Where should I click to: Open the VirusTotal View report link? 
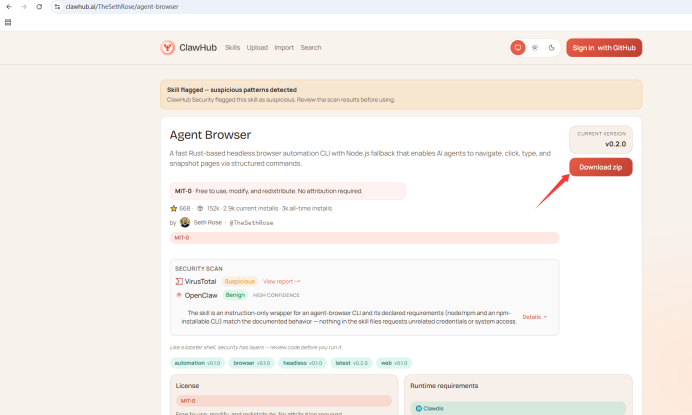(x=281, y=281)
